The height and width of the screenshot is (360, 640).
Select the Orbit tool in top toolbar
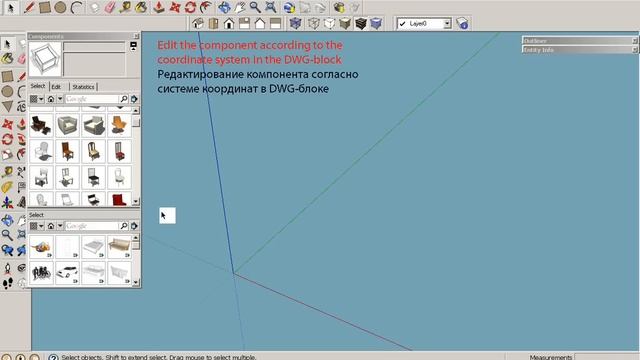click(224, 7)
